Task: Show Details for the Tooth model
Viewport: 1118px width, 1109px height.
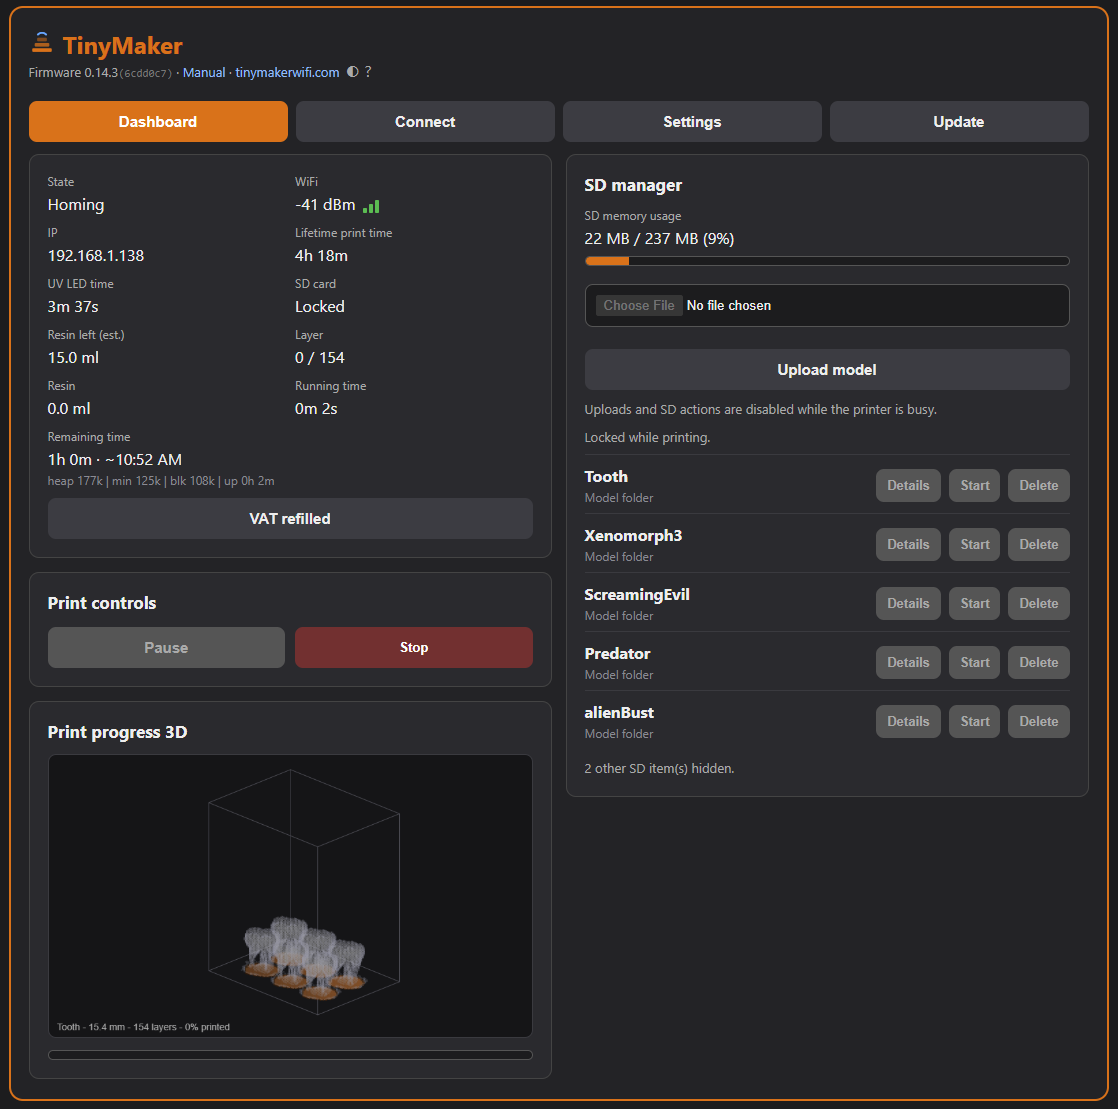Action: tap(908, 485)
